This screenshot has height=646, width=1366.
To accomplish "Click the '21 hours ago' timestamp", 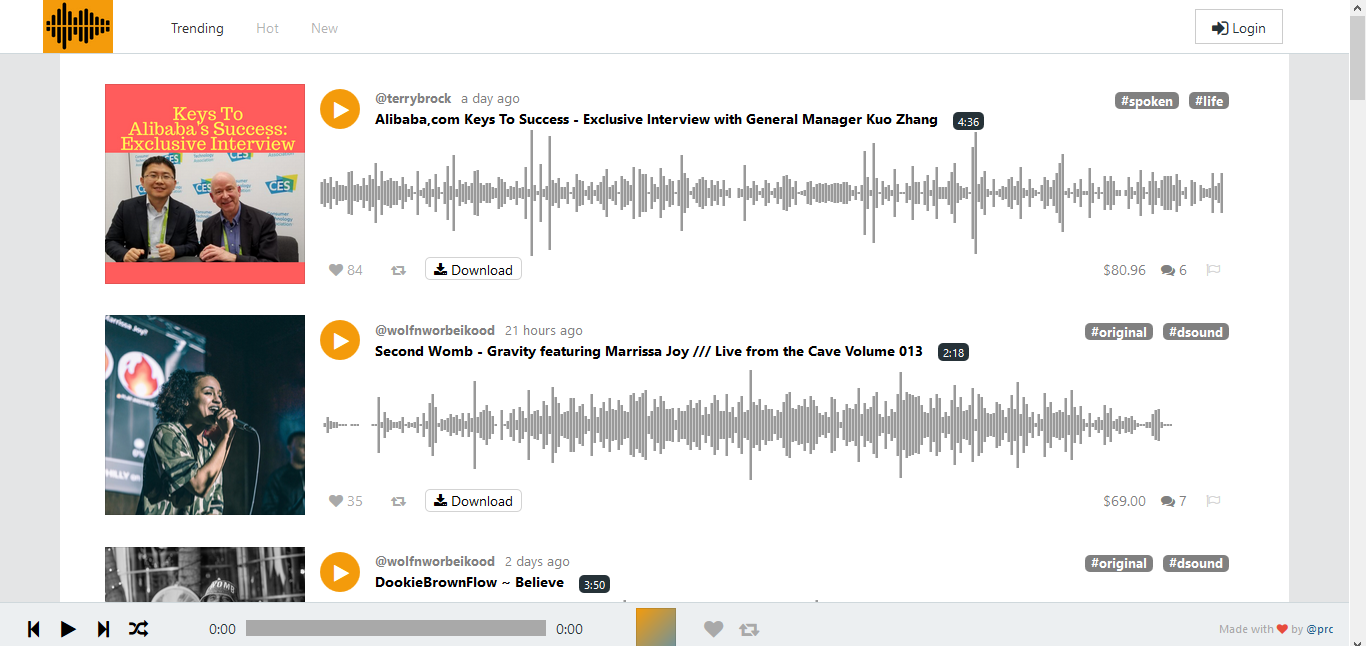I will coord(544,330).
